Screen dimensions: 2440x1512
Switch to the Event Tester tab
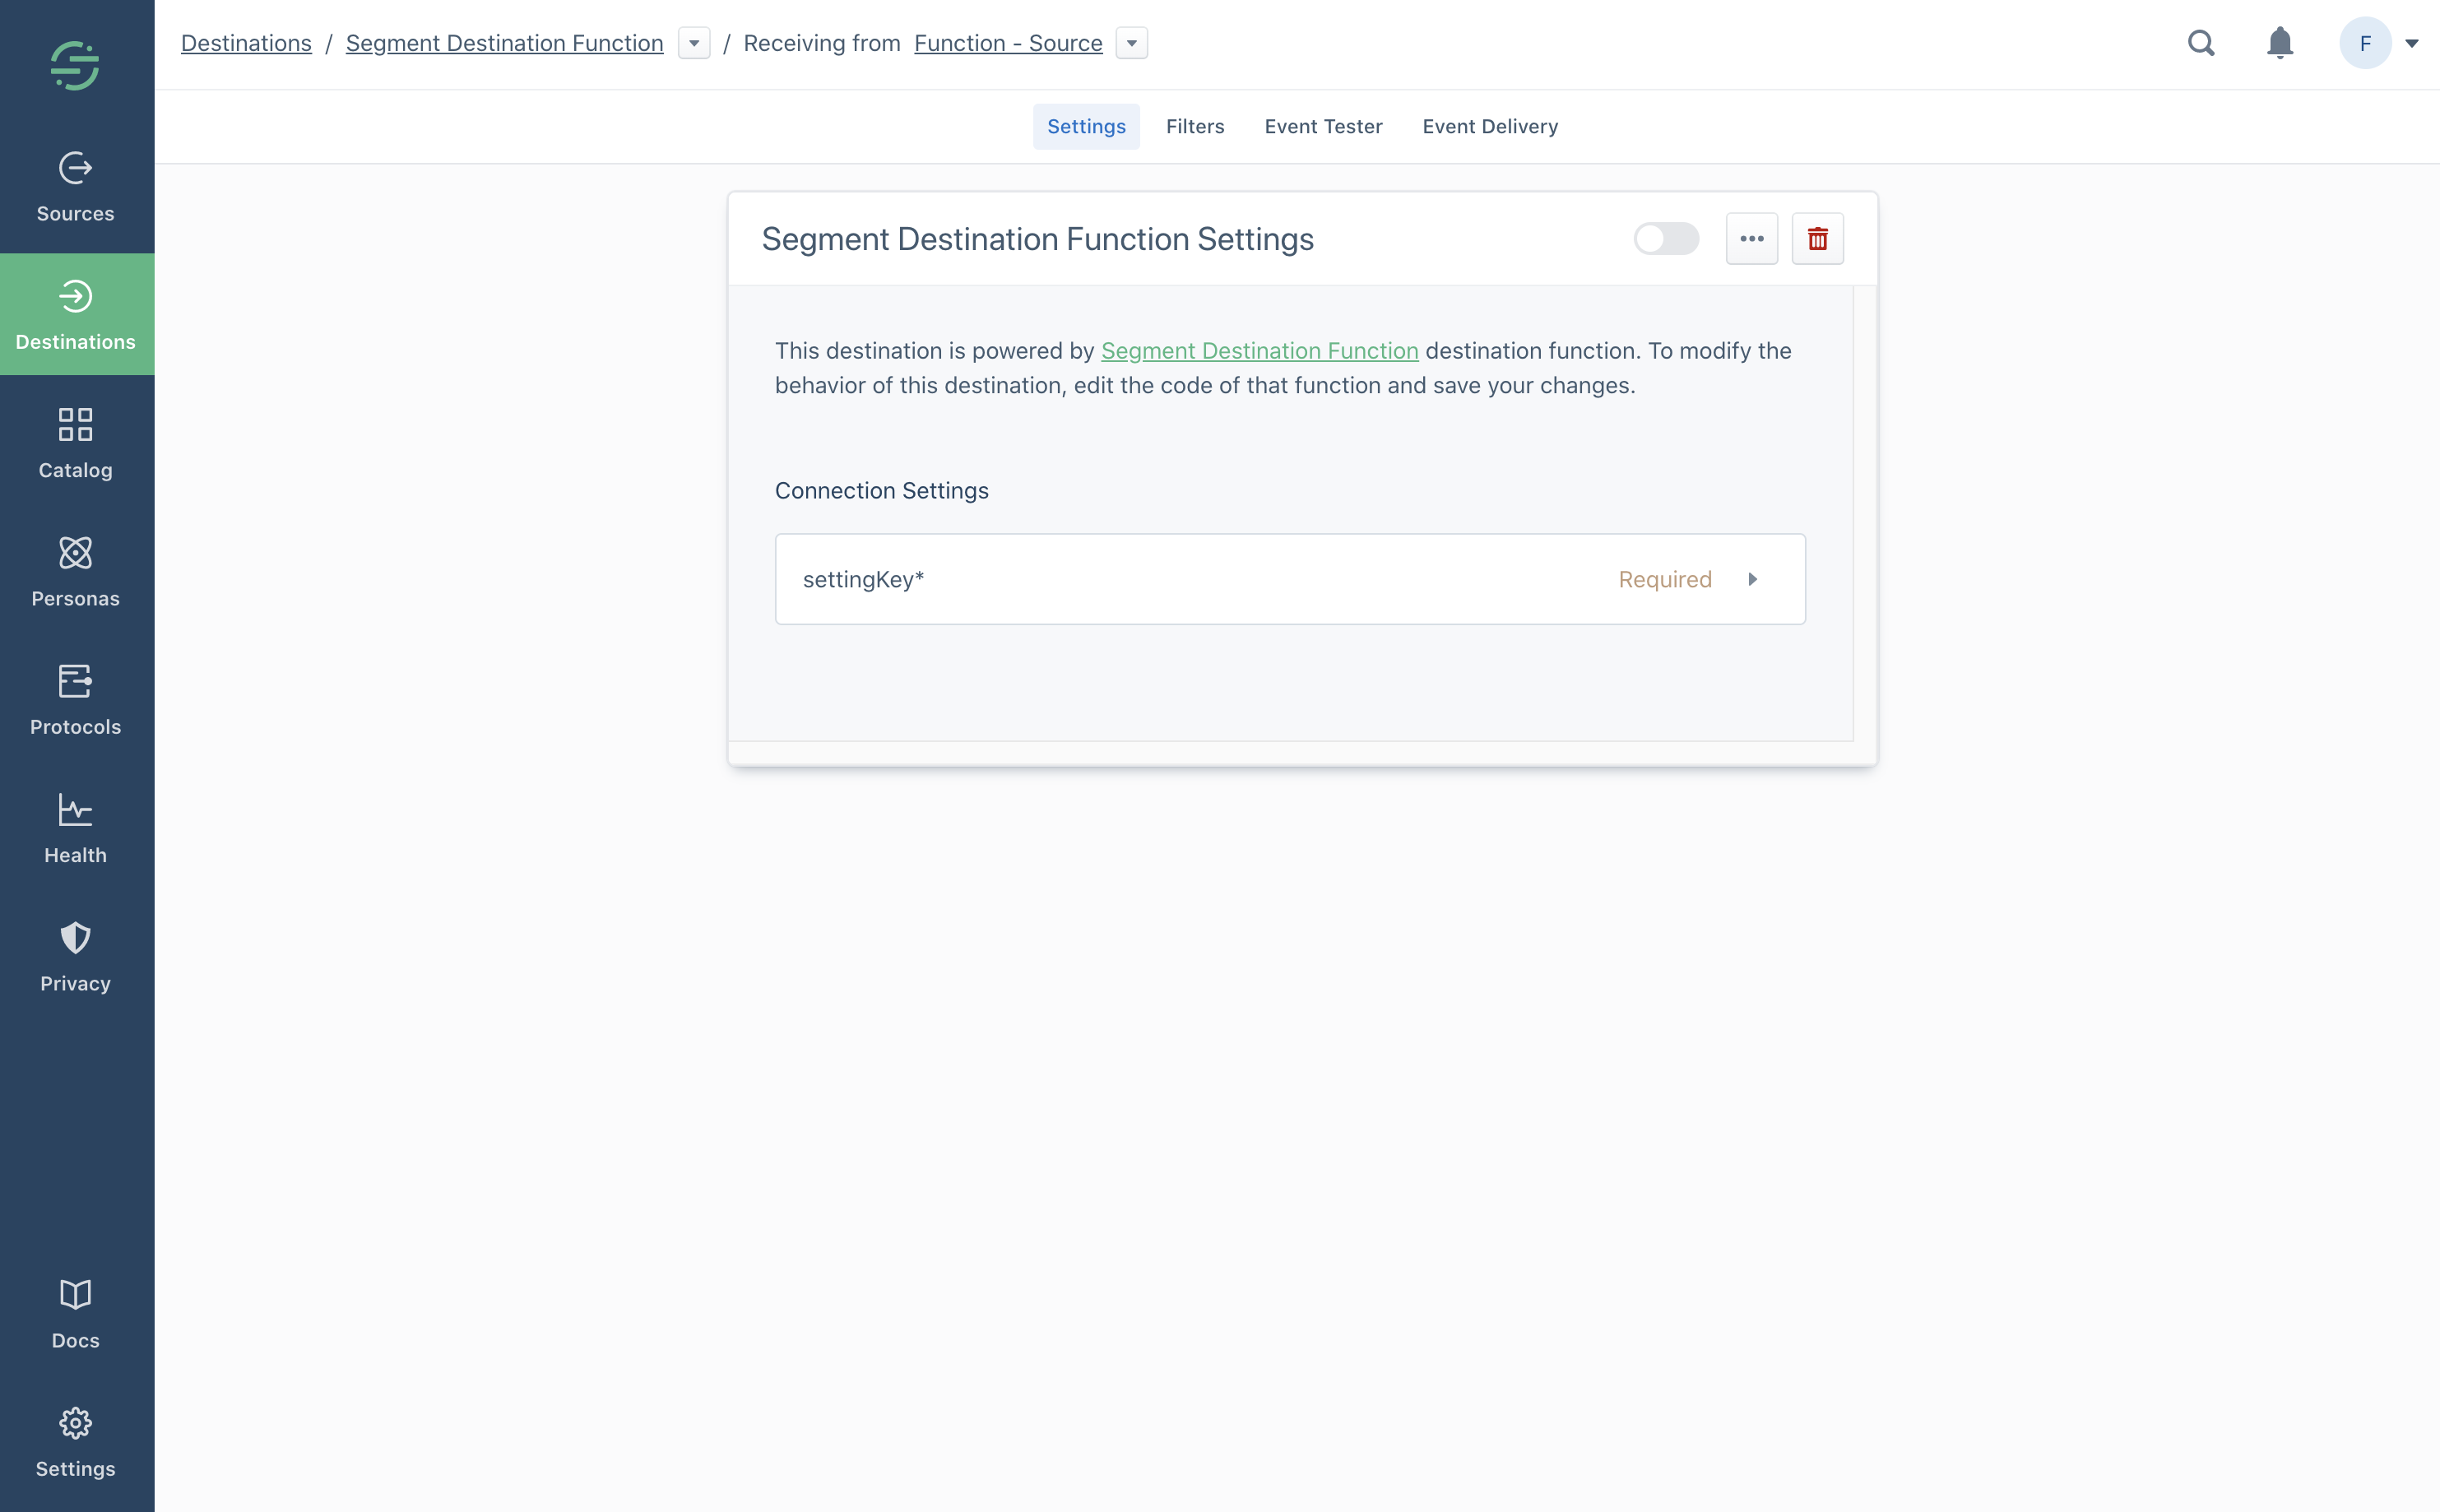[x=1322, y=126]
